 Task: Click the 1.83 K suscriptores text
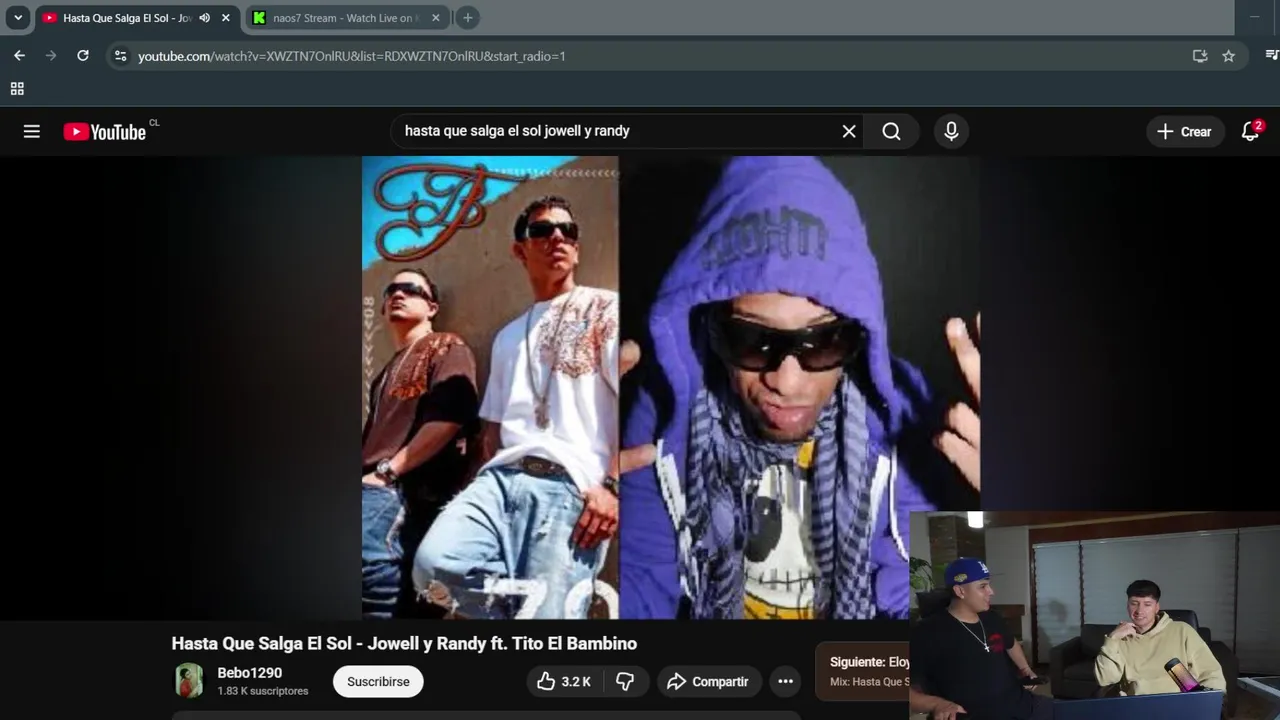263,691
